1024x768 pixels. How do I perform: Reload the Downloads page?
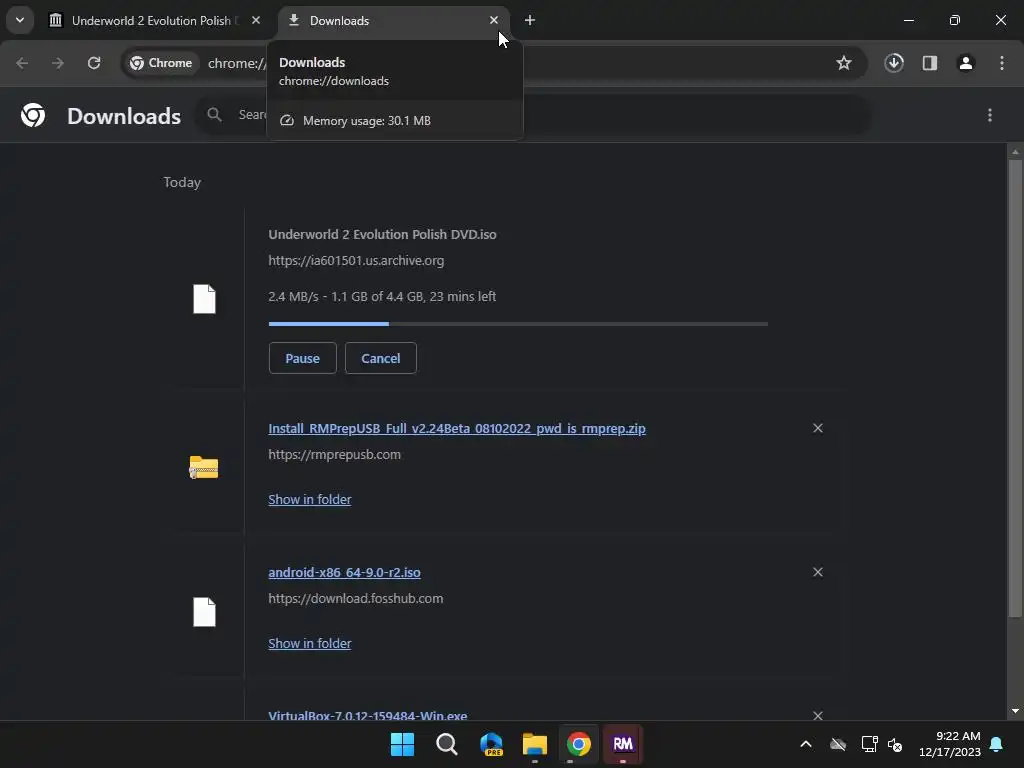coord(94,63)
